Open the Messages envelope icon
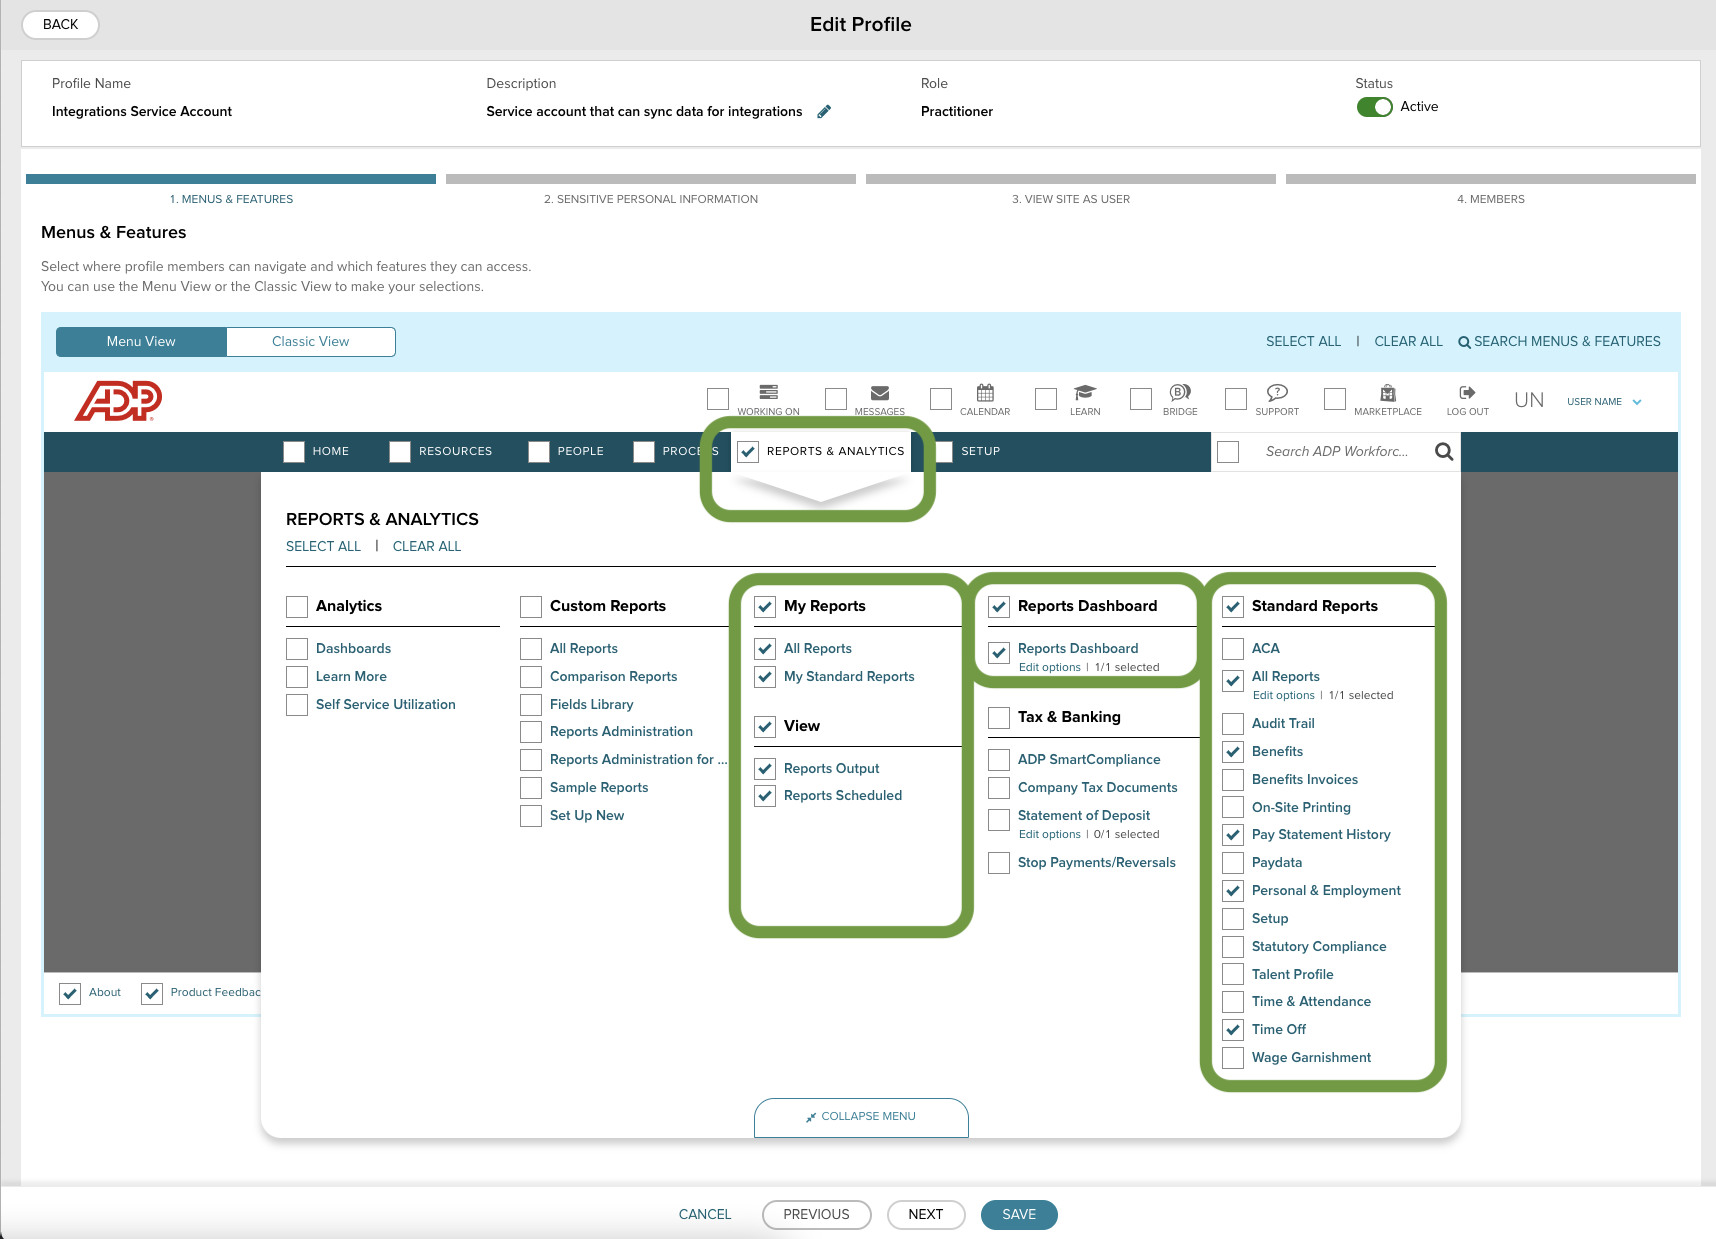 click(x=879, y=393)
